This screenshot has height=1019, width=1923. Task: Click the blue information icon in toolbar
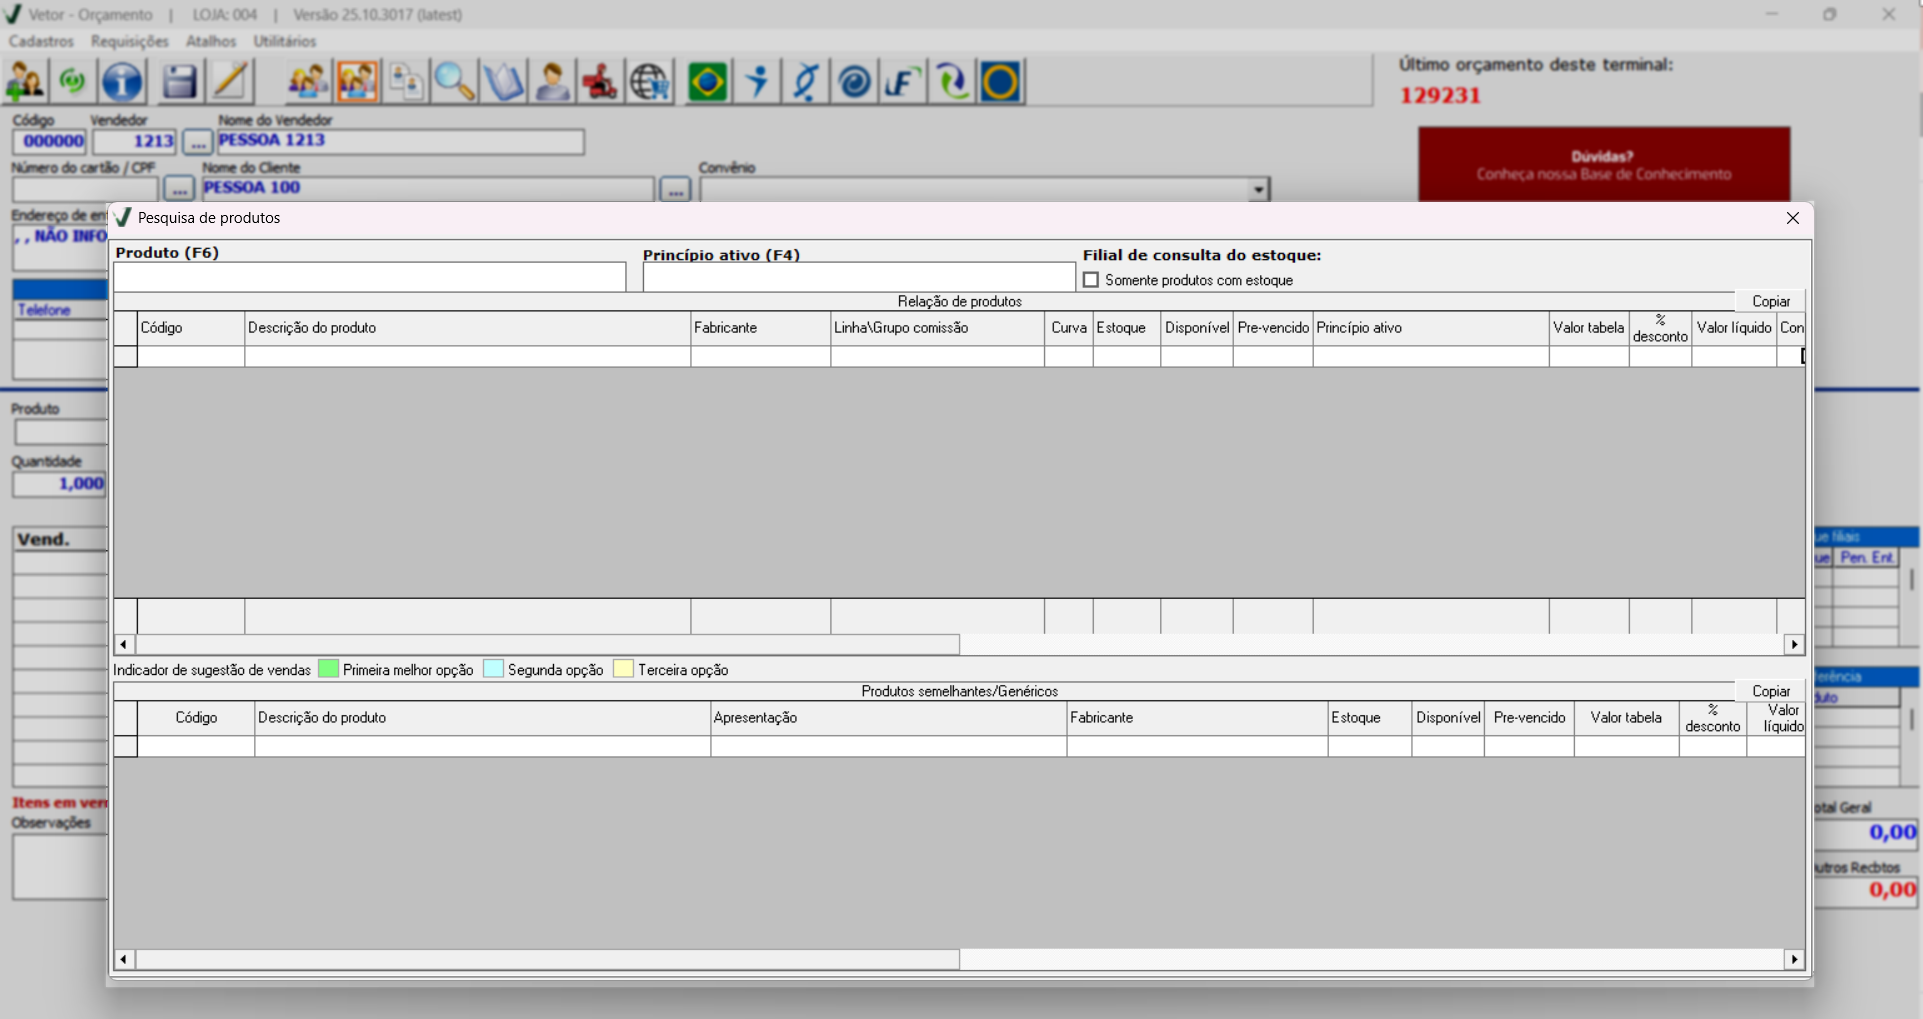point(122,81)
